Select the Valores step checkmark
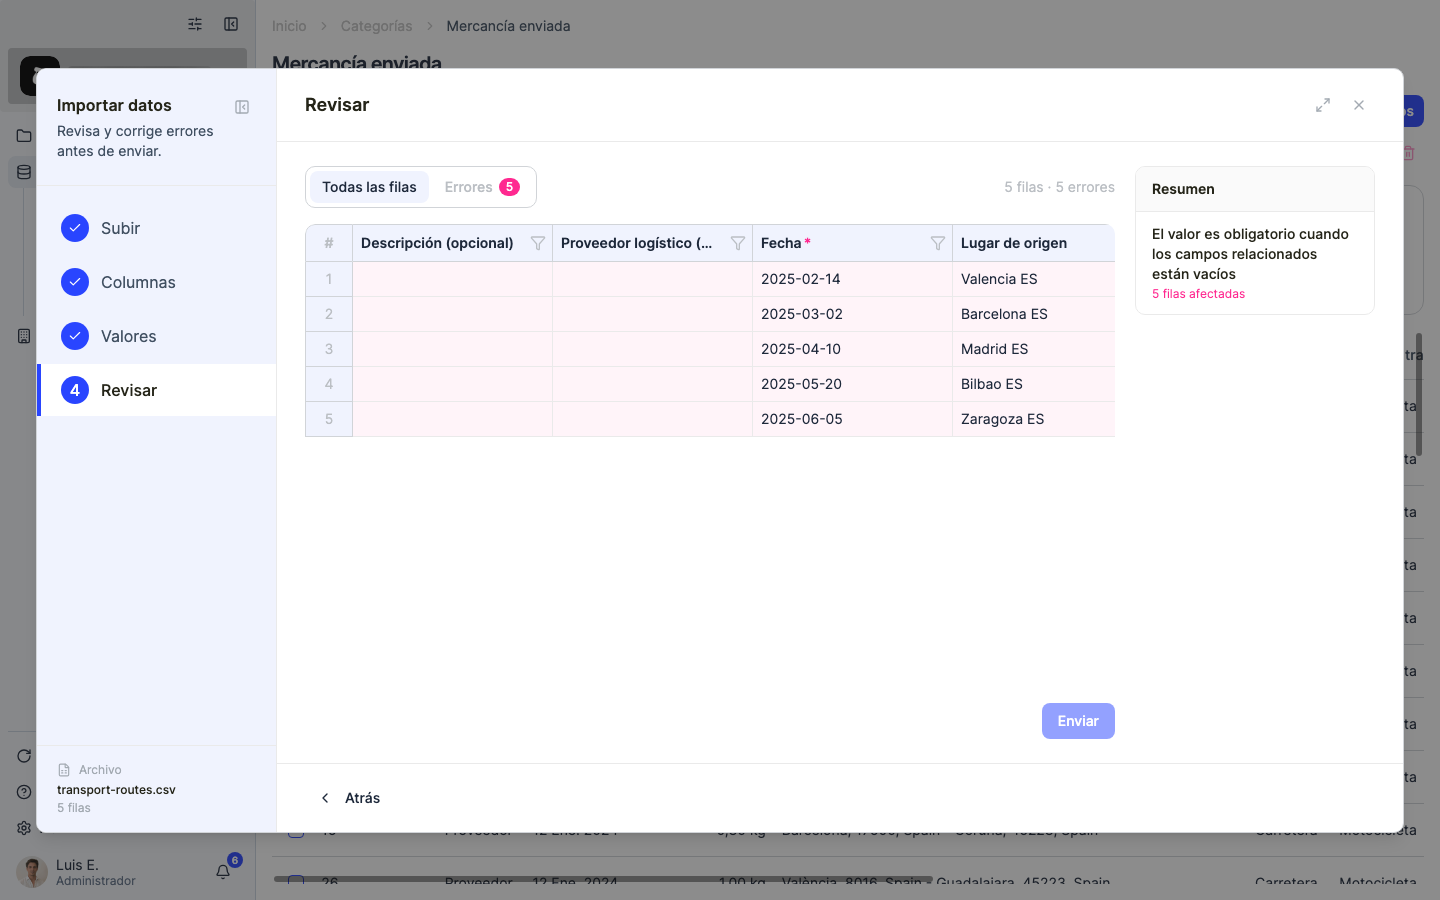 (x=75, y=336)
